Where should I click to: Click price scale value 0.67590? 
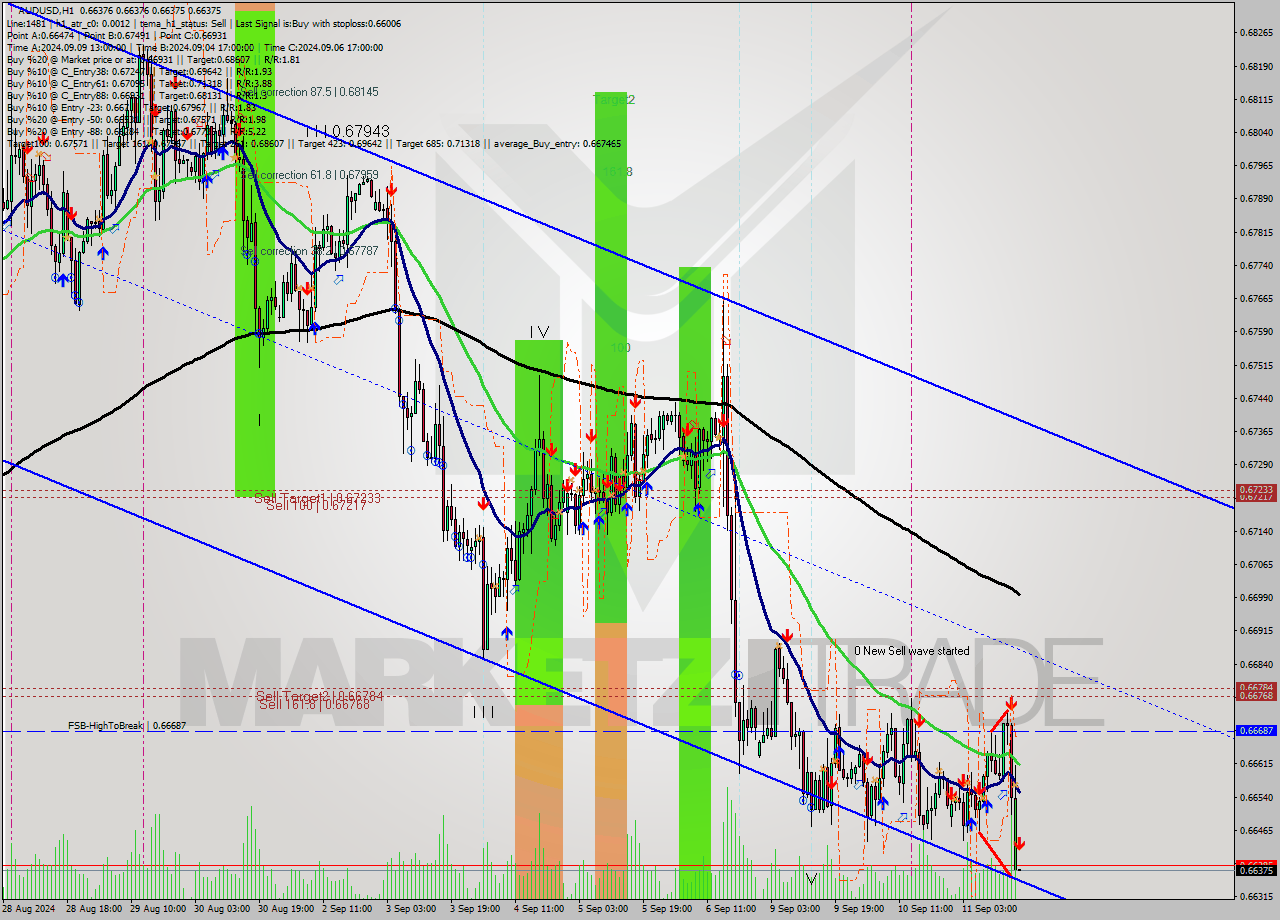click(1257, 331)
